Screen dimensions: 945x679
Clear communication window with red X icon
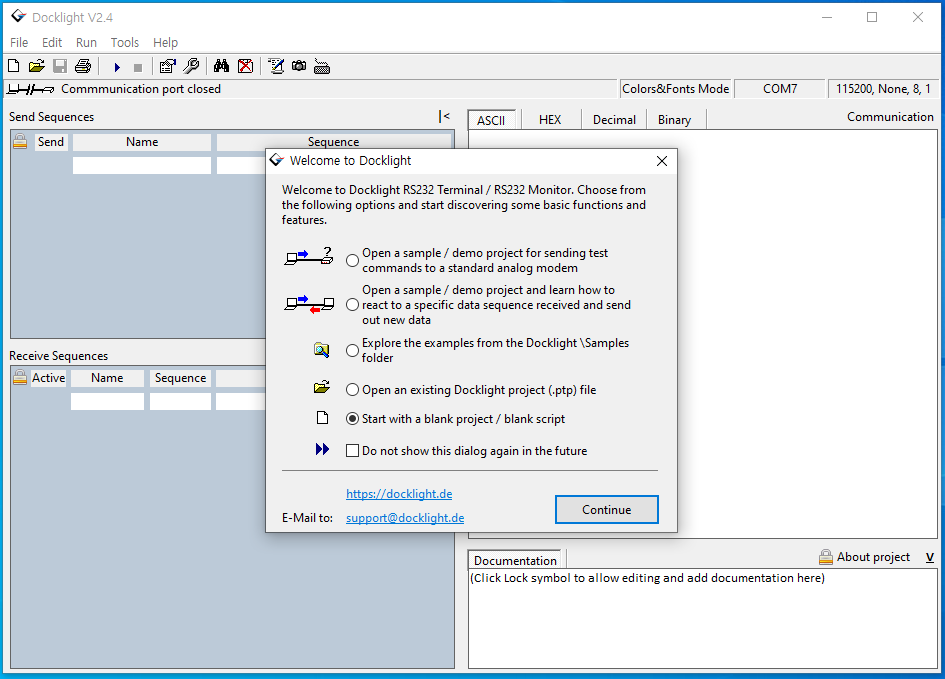[x=245, y=67]
